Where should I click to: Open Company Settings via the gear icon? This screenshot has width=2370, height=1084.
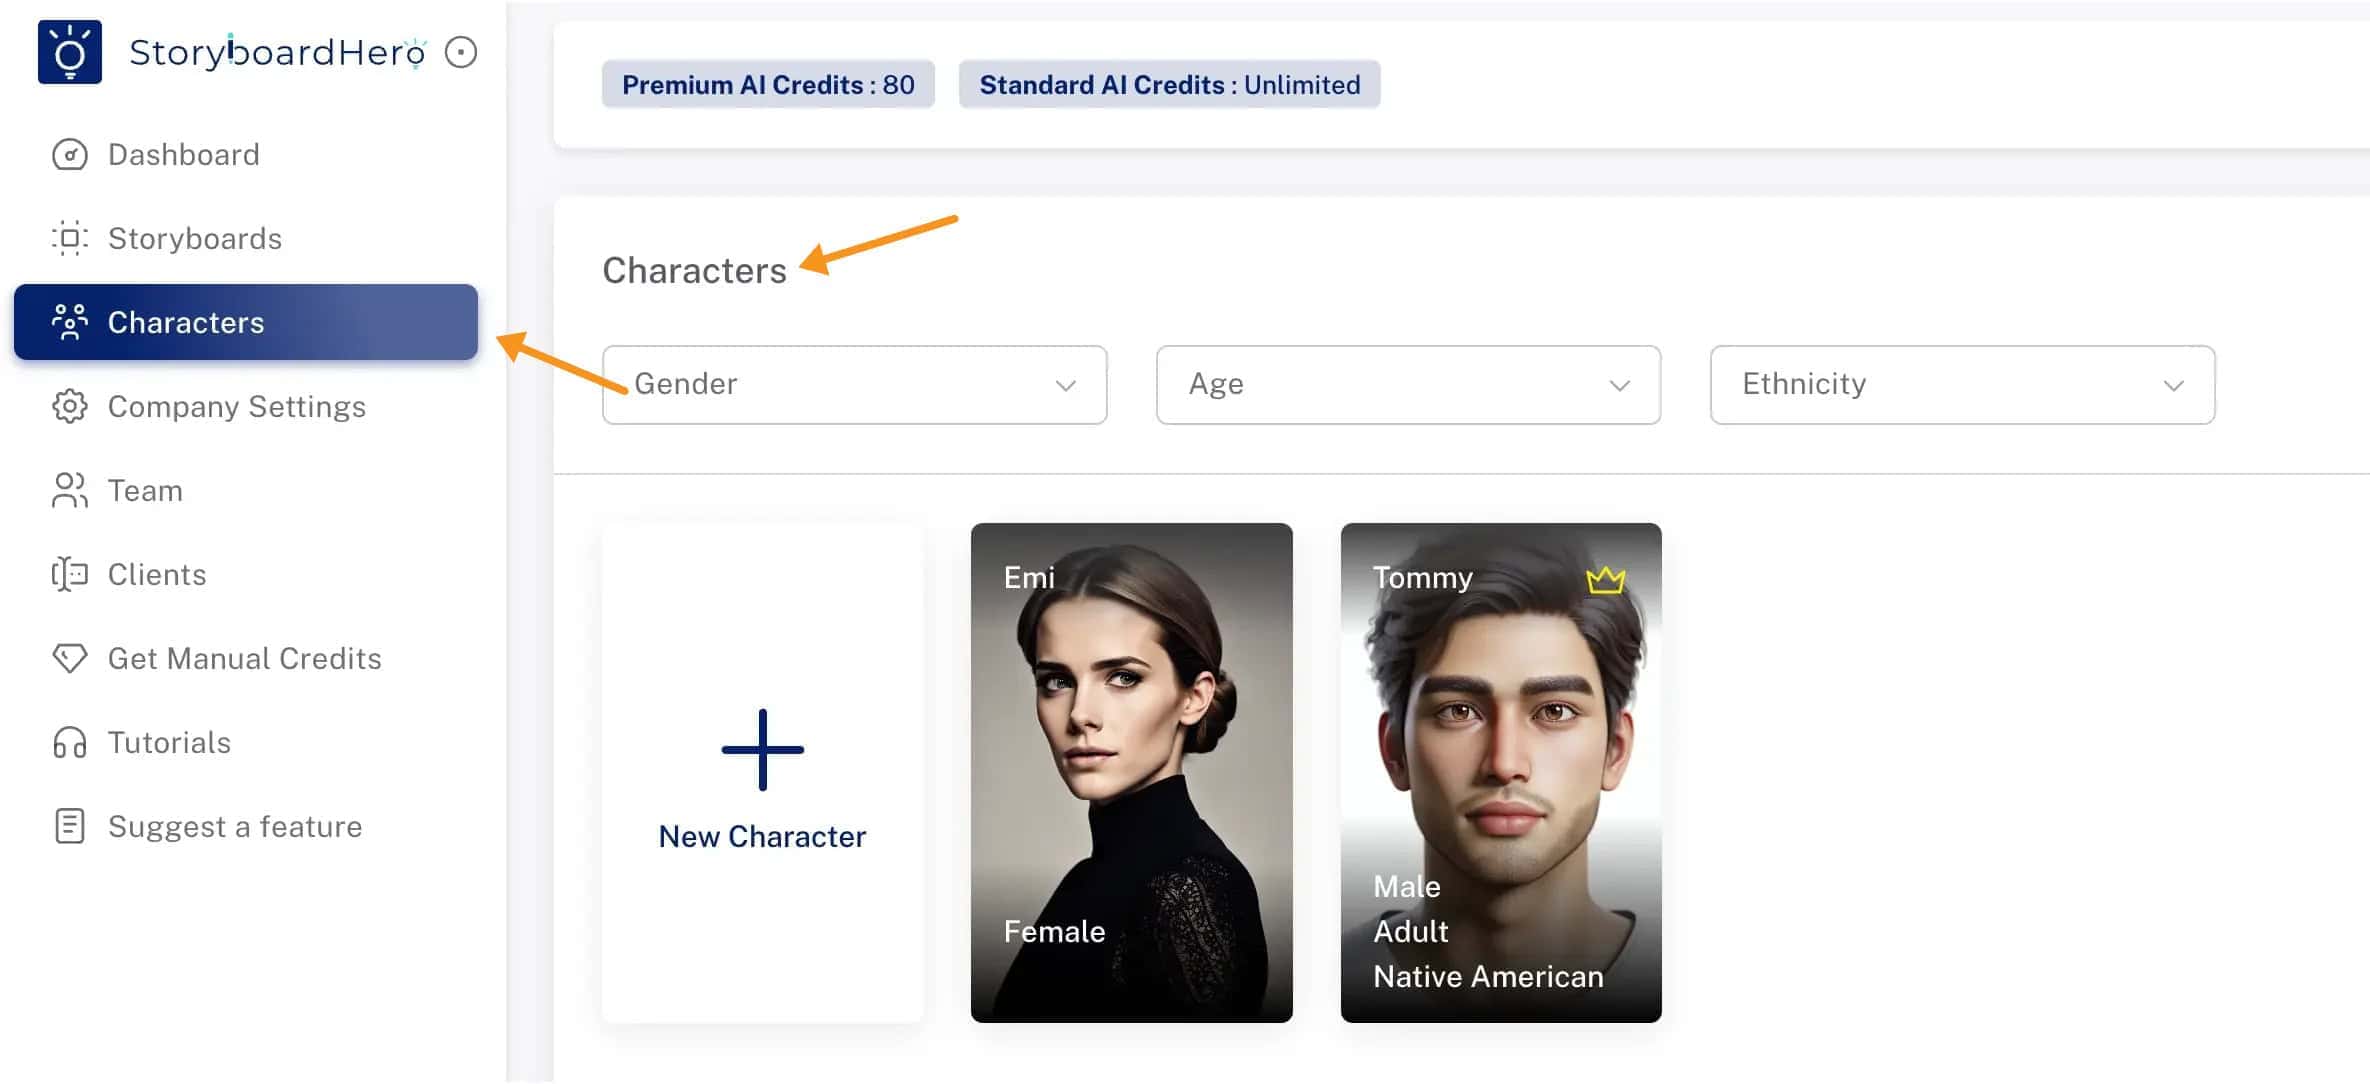pos(68,406)
